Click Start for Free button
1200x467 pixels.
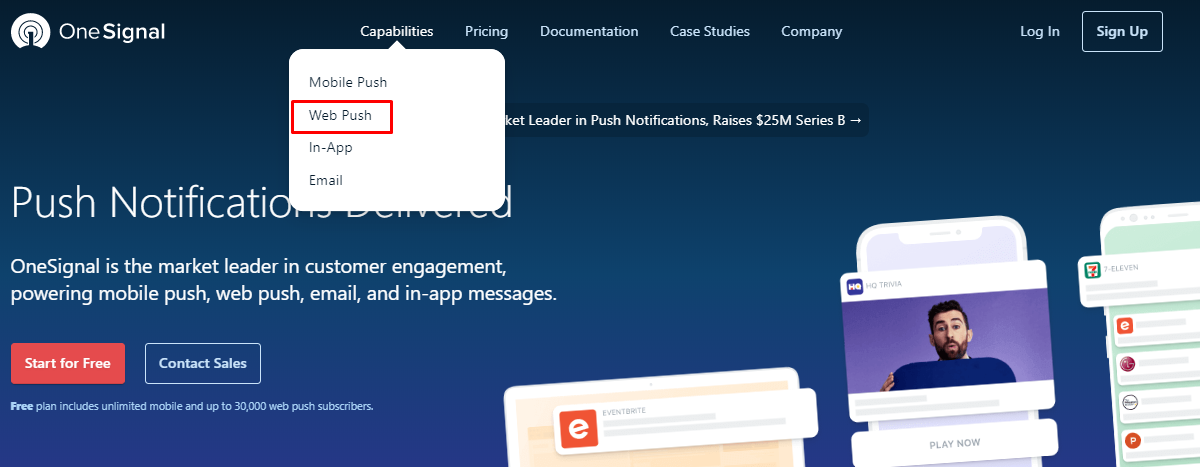point(68,363)
